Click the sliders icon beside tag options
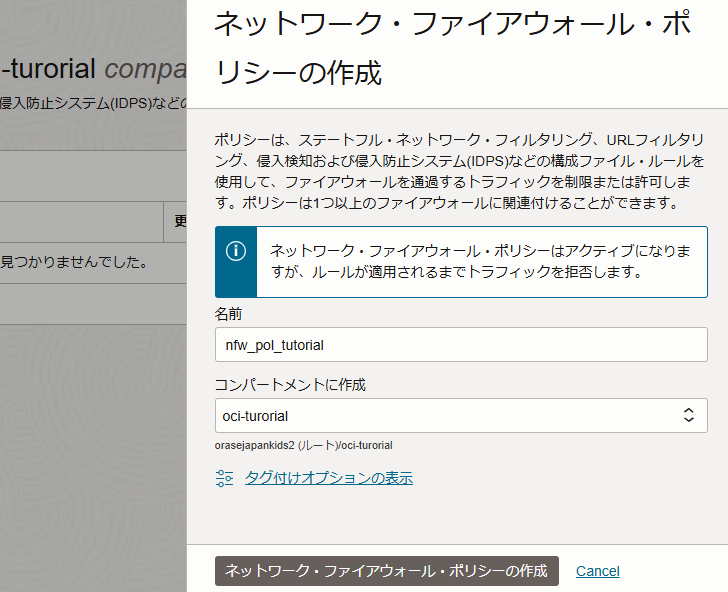This screenshot has height=592, width=728. pyautogui.click(x=224, y=479)
